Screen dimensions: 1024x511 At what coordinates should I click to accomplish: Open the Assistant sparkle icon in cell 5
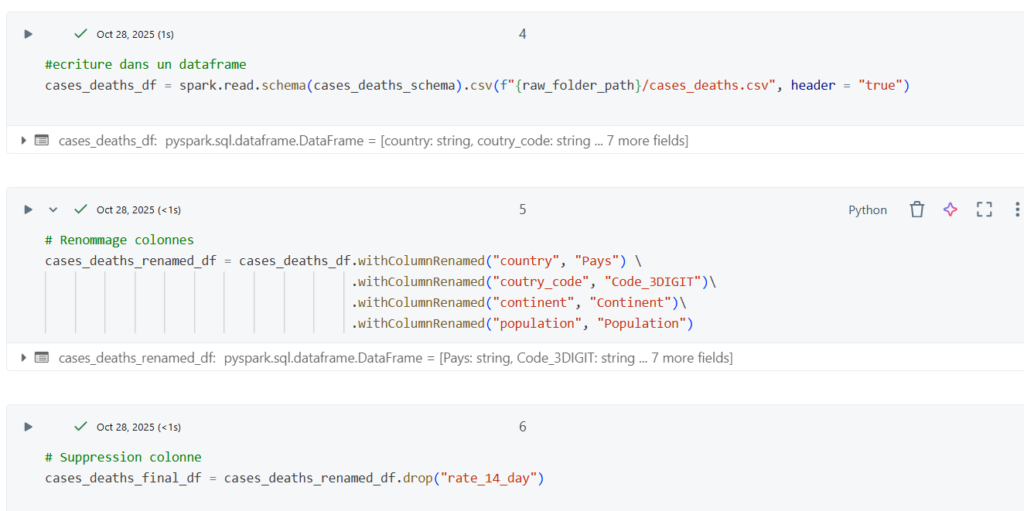(950, 210)
